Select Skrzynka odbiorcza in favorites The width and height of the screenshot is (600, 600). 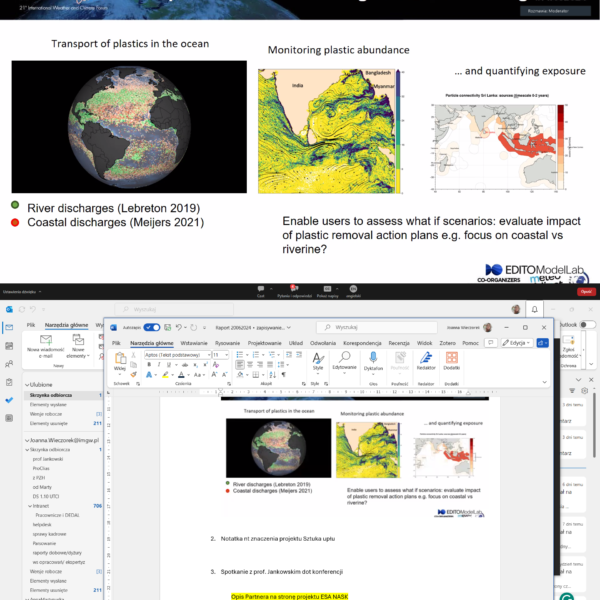[63, 395]
